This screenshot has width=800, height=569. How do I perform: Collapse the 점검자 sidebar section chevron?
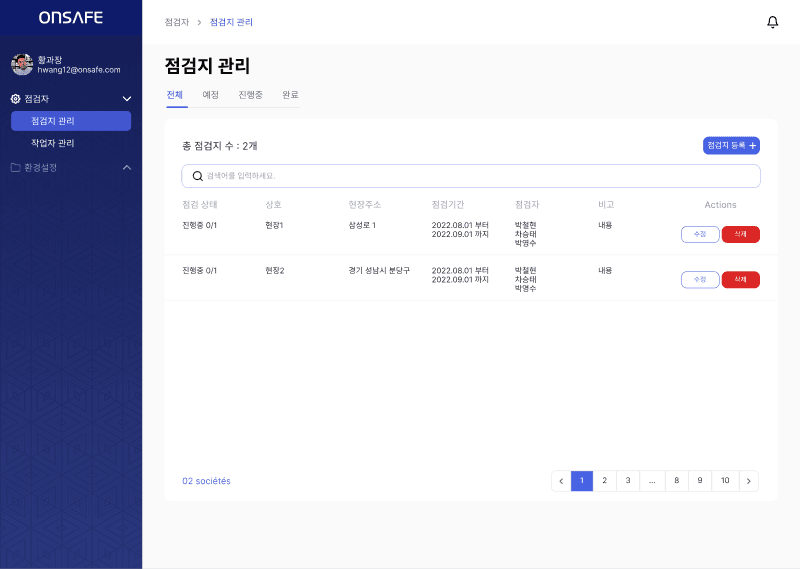pyautogui.click(x=127, y=99)
